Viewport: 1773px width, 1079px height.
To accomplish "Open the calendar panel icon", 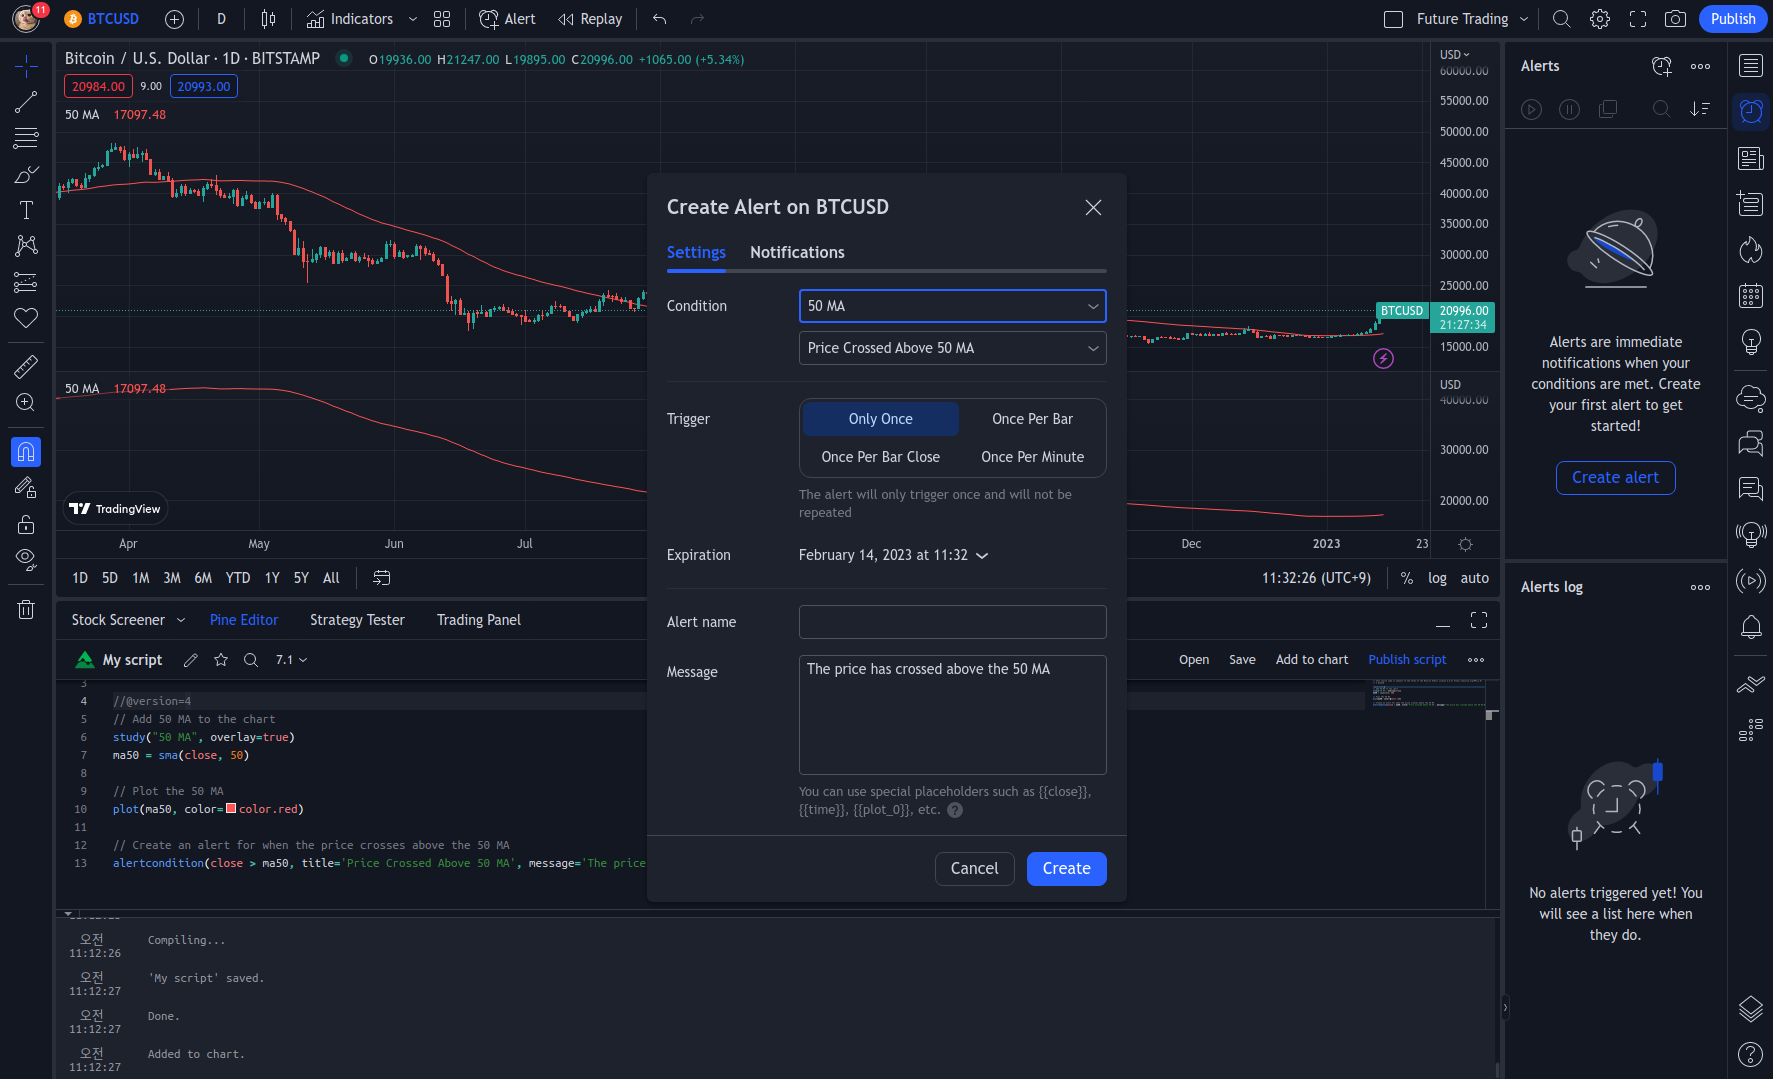I will point(1750,296).
